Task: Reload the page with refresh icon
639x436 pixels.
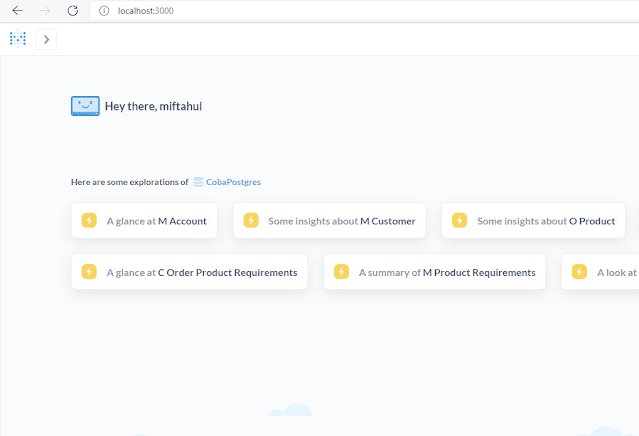Action: (x=73, y=11)
